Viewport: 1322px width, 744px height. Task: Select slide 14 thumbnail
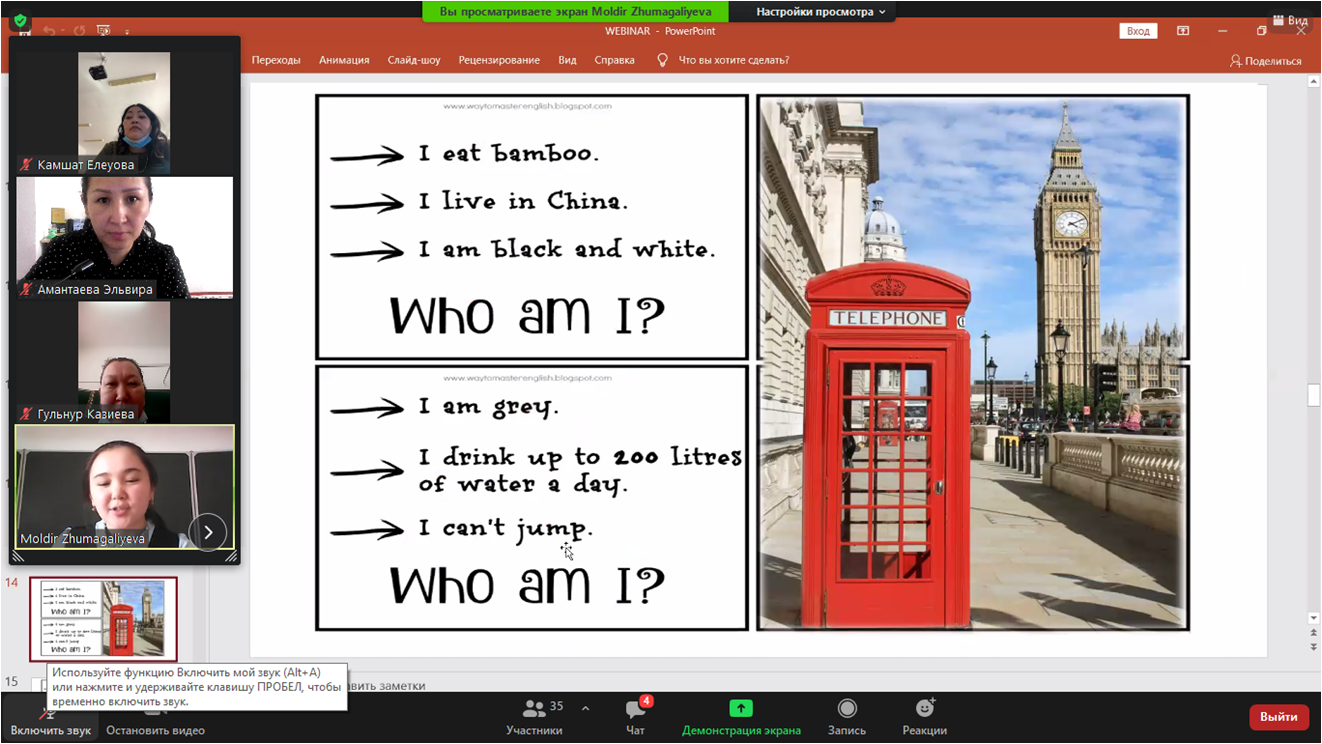104,619
